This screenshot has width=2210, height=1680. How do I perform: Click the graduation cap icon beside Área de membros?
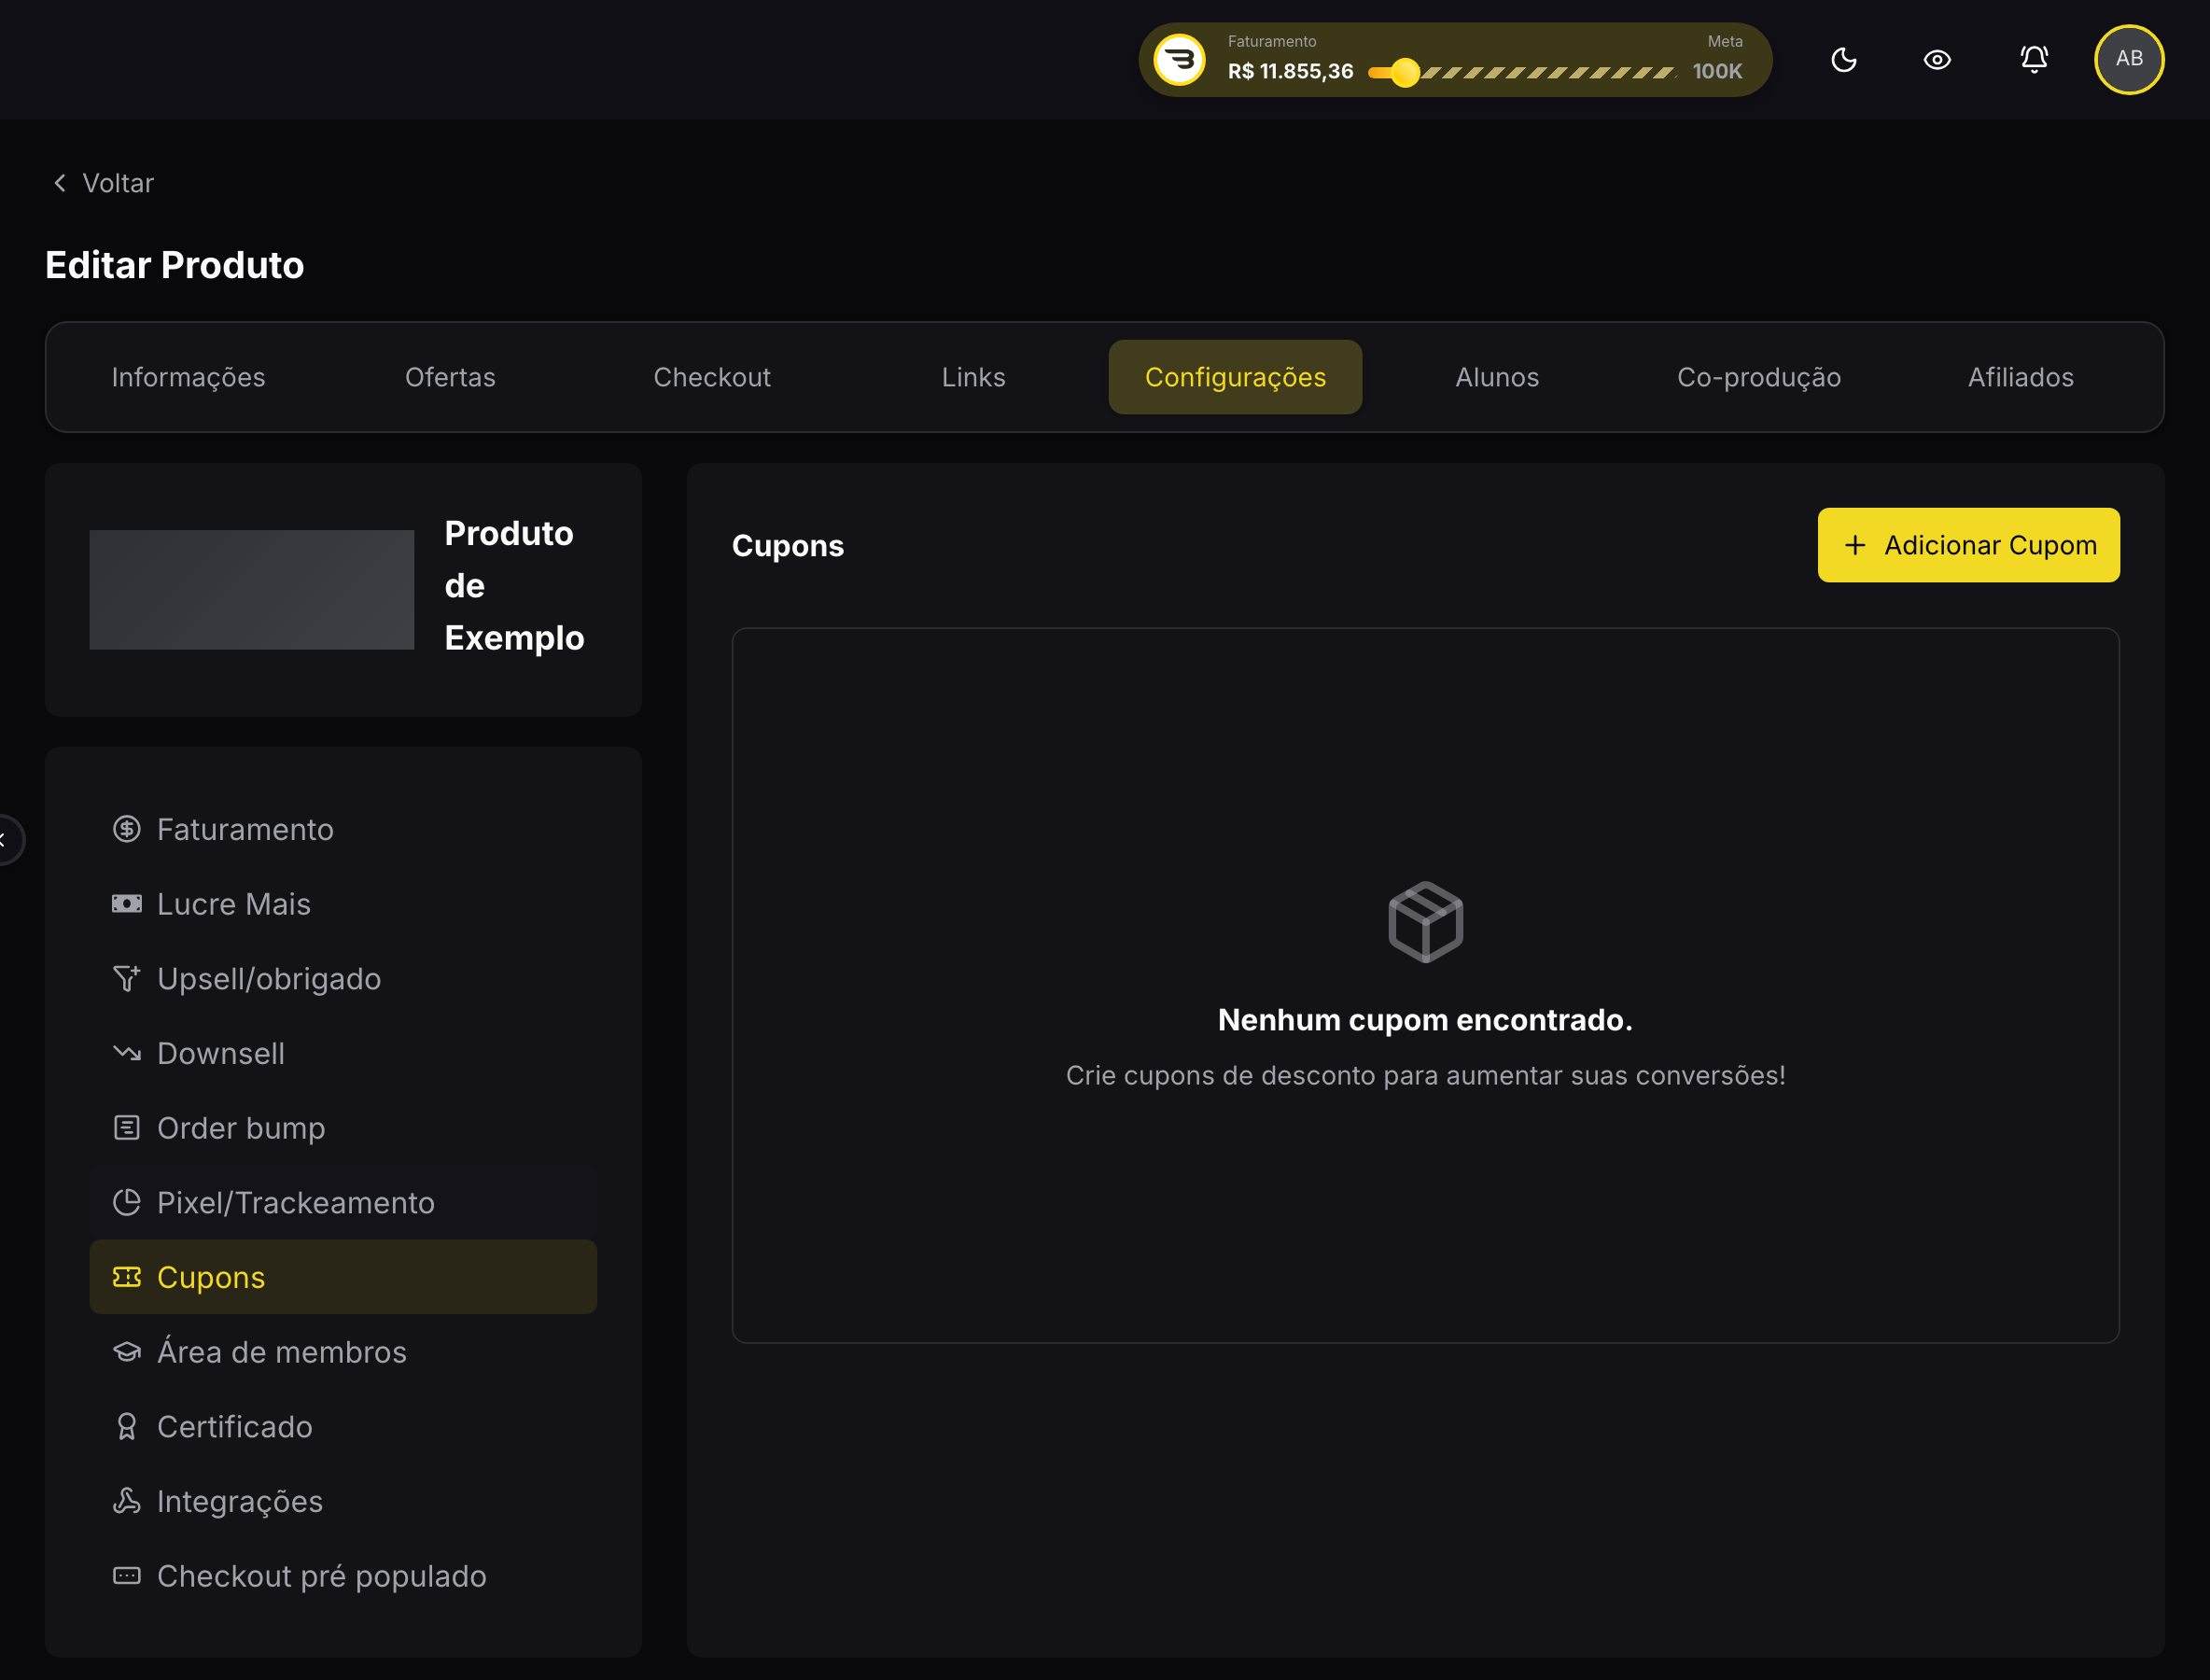pos(127,1352)
